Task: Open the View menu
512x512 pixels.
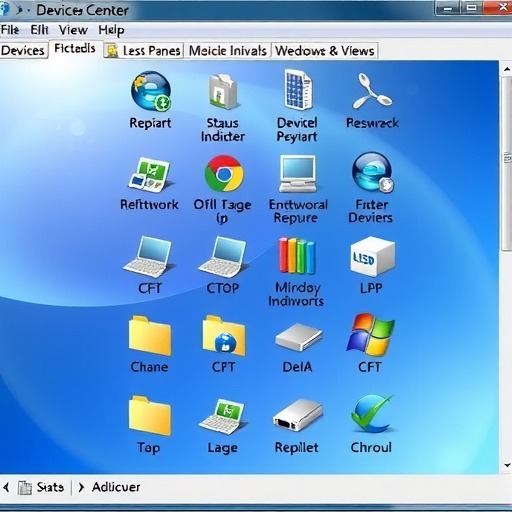Action: (x=73, y=30)
